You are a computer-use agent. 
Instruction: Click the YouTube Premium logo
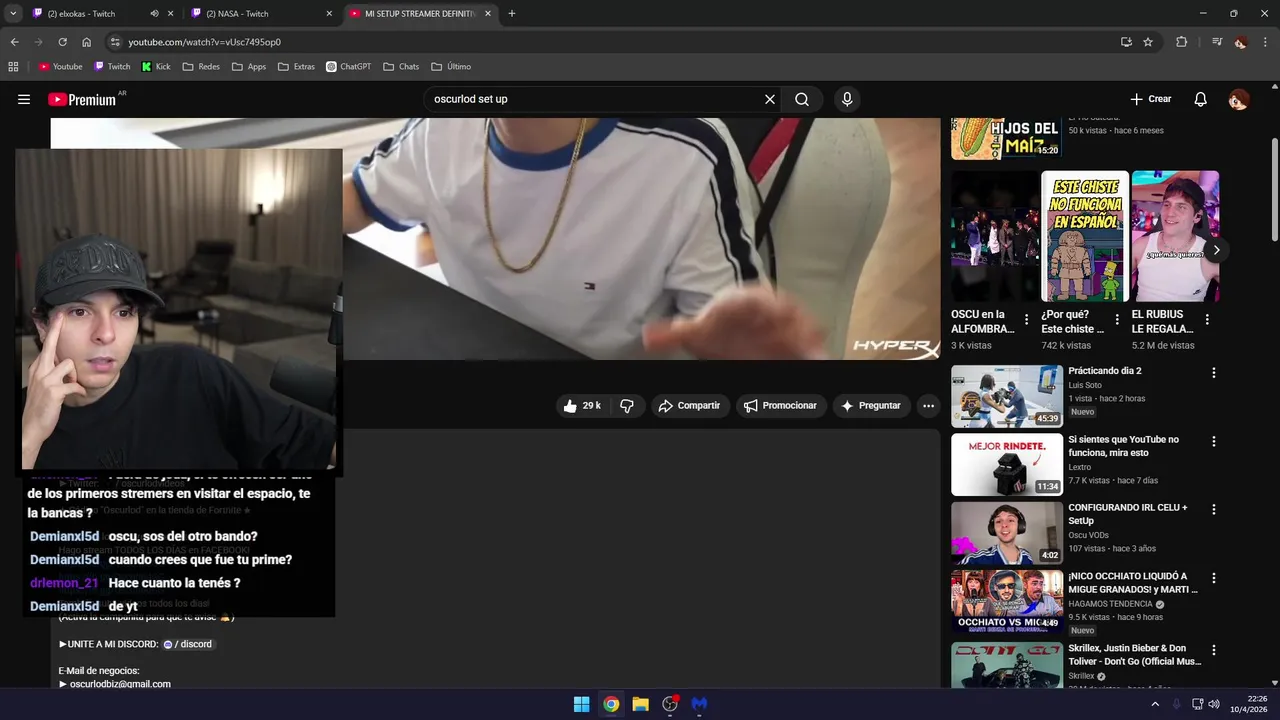coord(82,99)
